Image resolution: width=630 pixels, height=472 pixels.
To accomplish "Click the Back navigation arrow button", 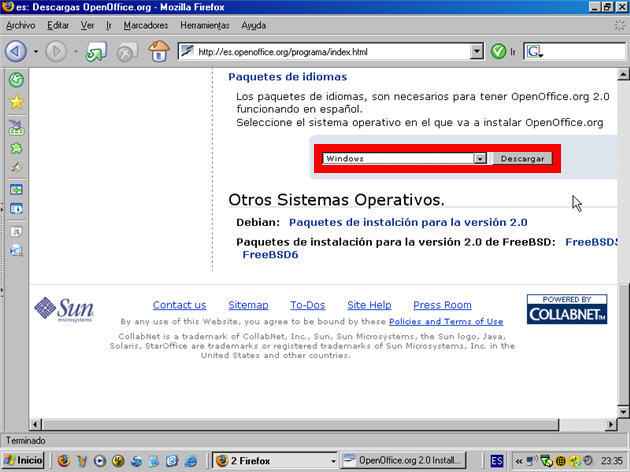I will (15, 50).
